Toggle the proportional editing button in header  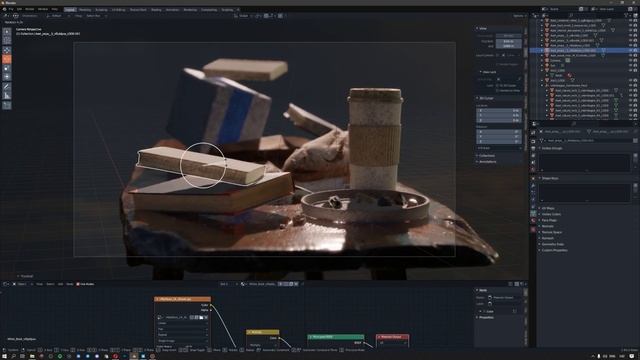coord(280,16)
